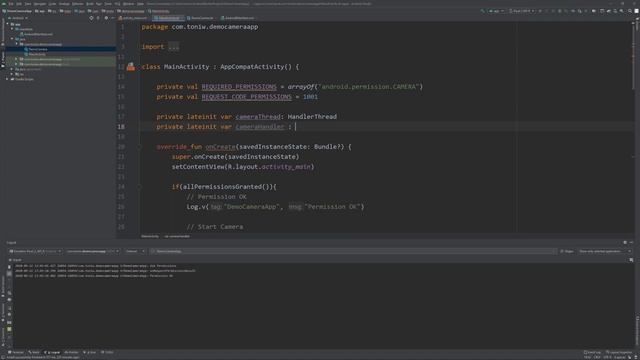The width and height of the screenshot is (640, 360).
Task: Open the Build tool window tab
Action: pos(34,352)
